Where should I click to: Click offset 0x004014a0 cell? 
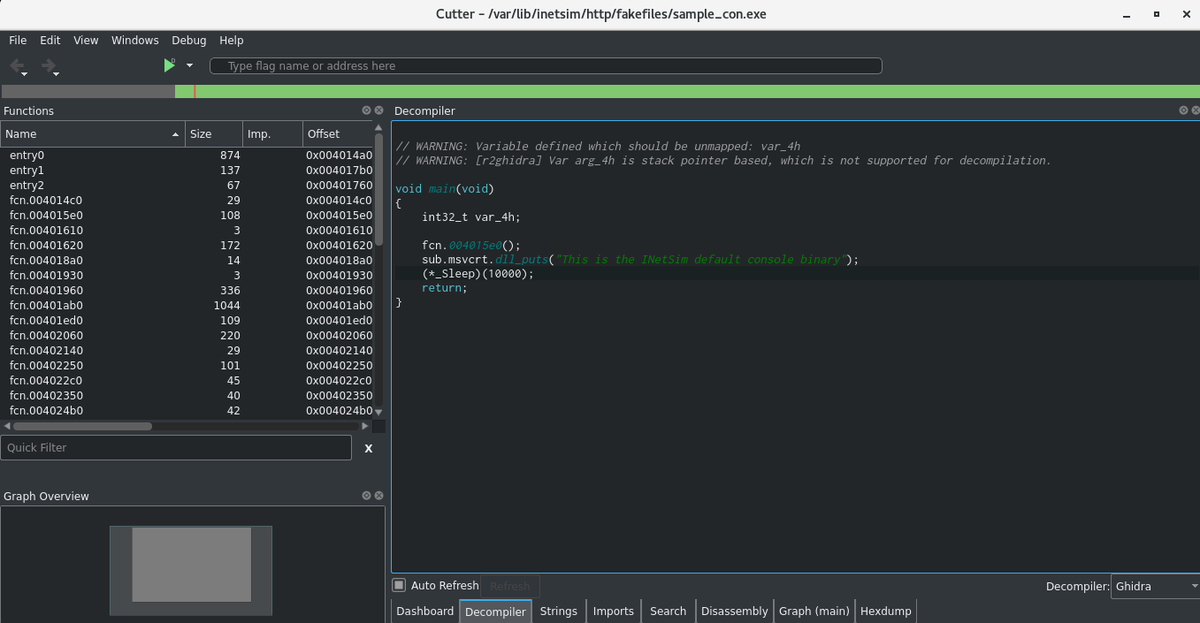pyautogui.click(x=338, y=156)
